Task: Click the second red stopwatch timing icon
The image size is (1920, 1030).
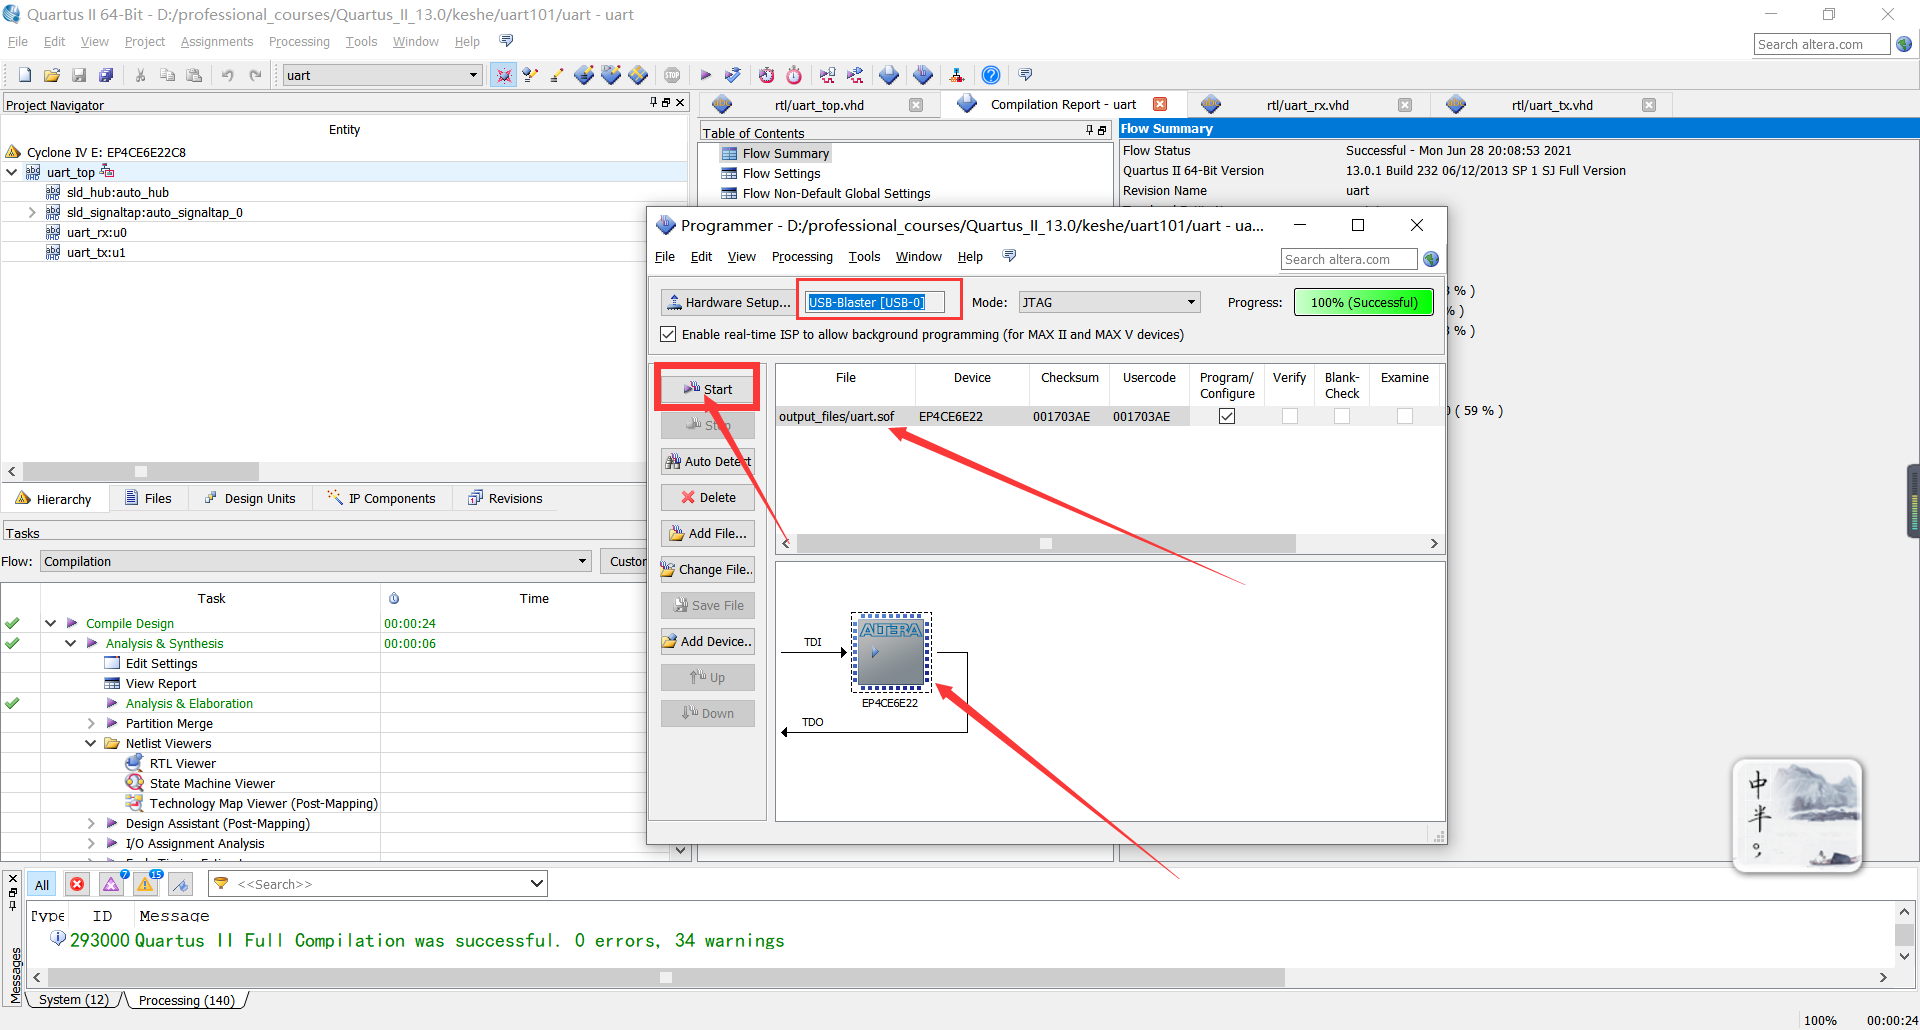Action: tap(794, 75)
